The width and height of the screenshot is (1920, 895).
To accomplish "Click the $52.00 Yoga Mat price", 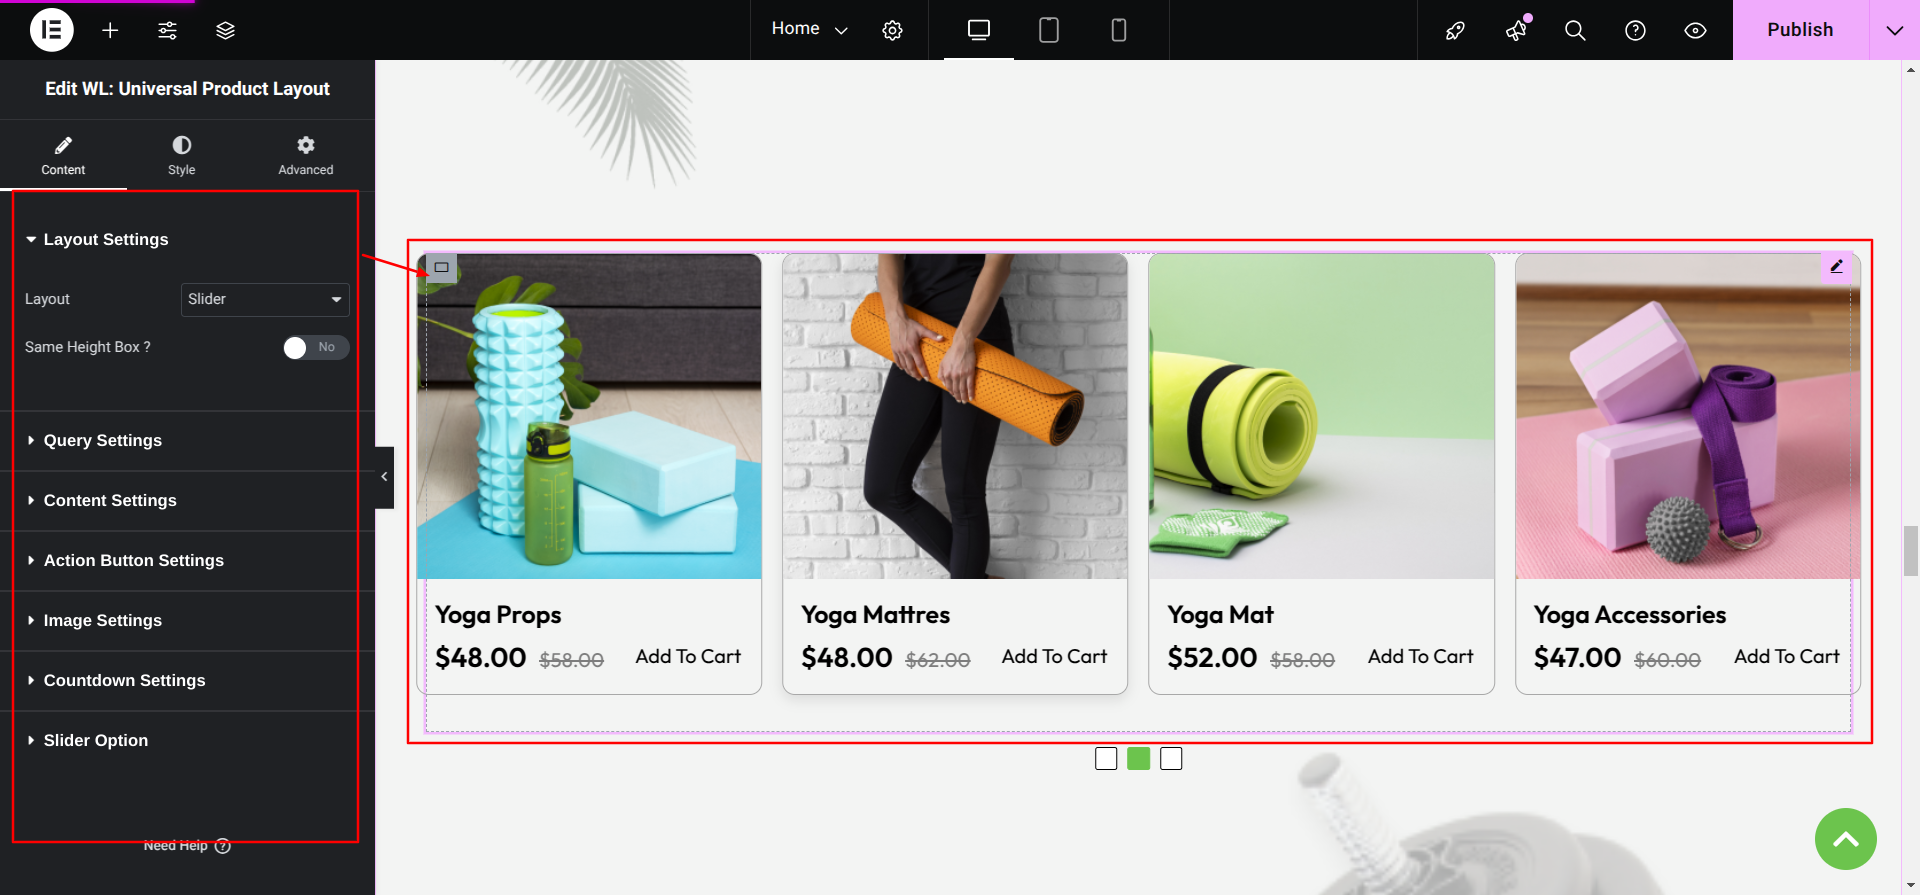I will [x=1212, y=657].
